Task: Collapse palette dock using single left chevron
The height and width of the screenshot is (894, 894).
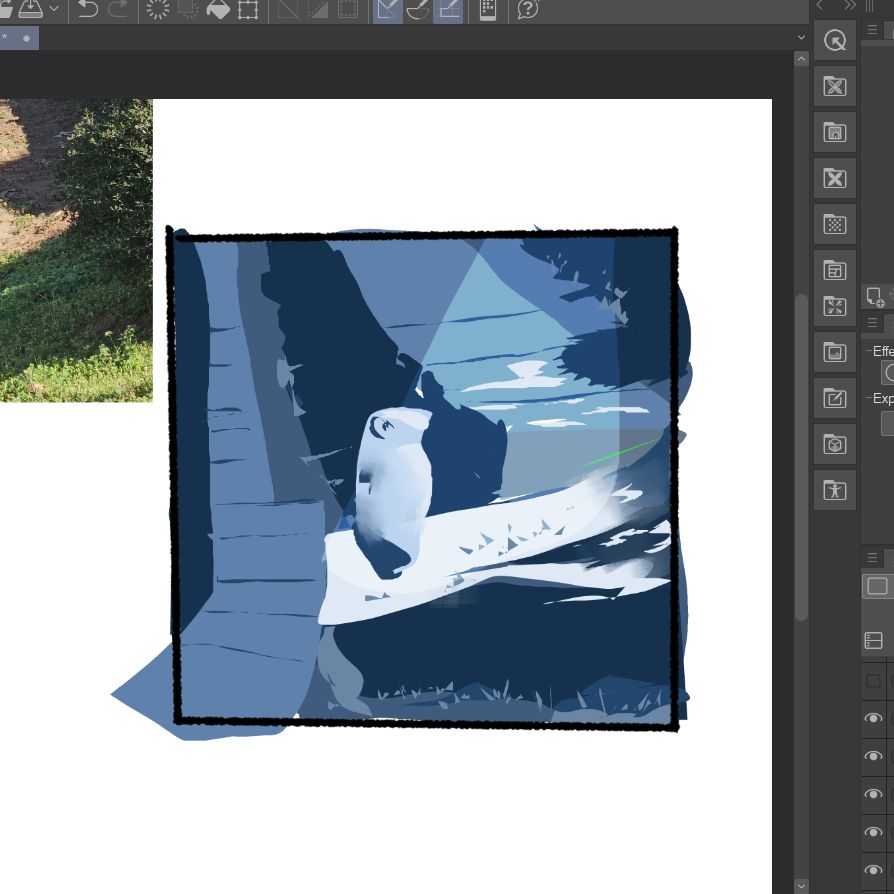Action: 819,5
